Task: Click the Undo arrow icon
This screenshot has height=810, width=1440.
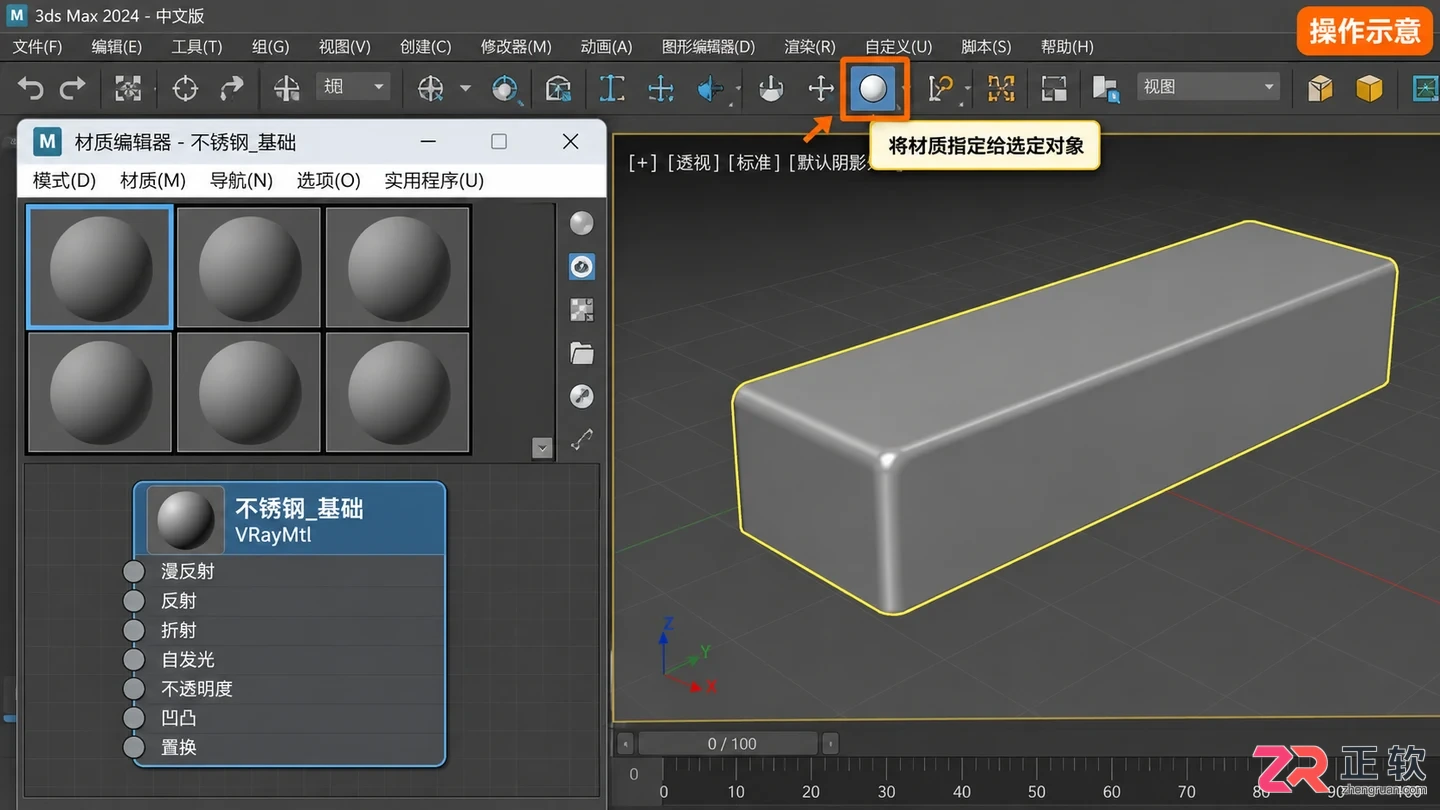Action: (30, 89)
